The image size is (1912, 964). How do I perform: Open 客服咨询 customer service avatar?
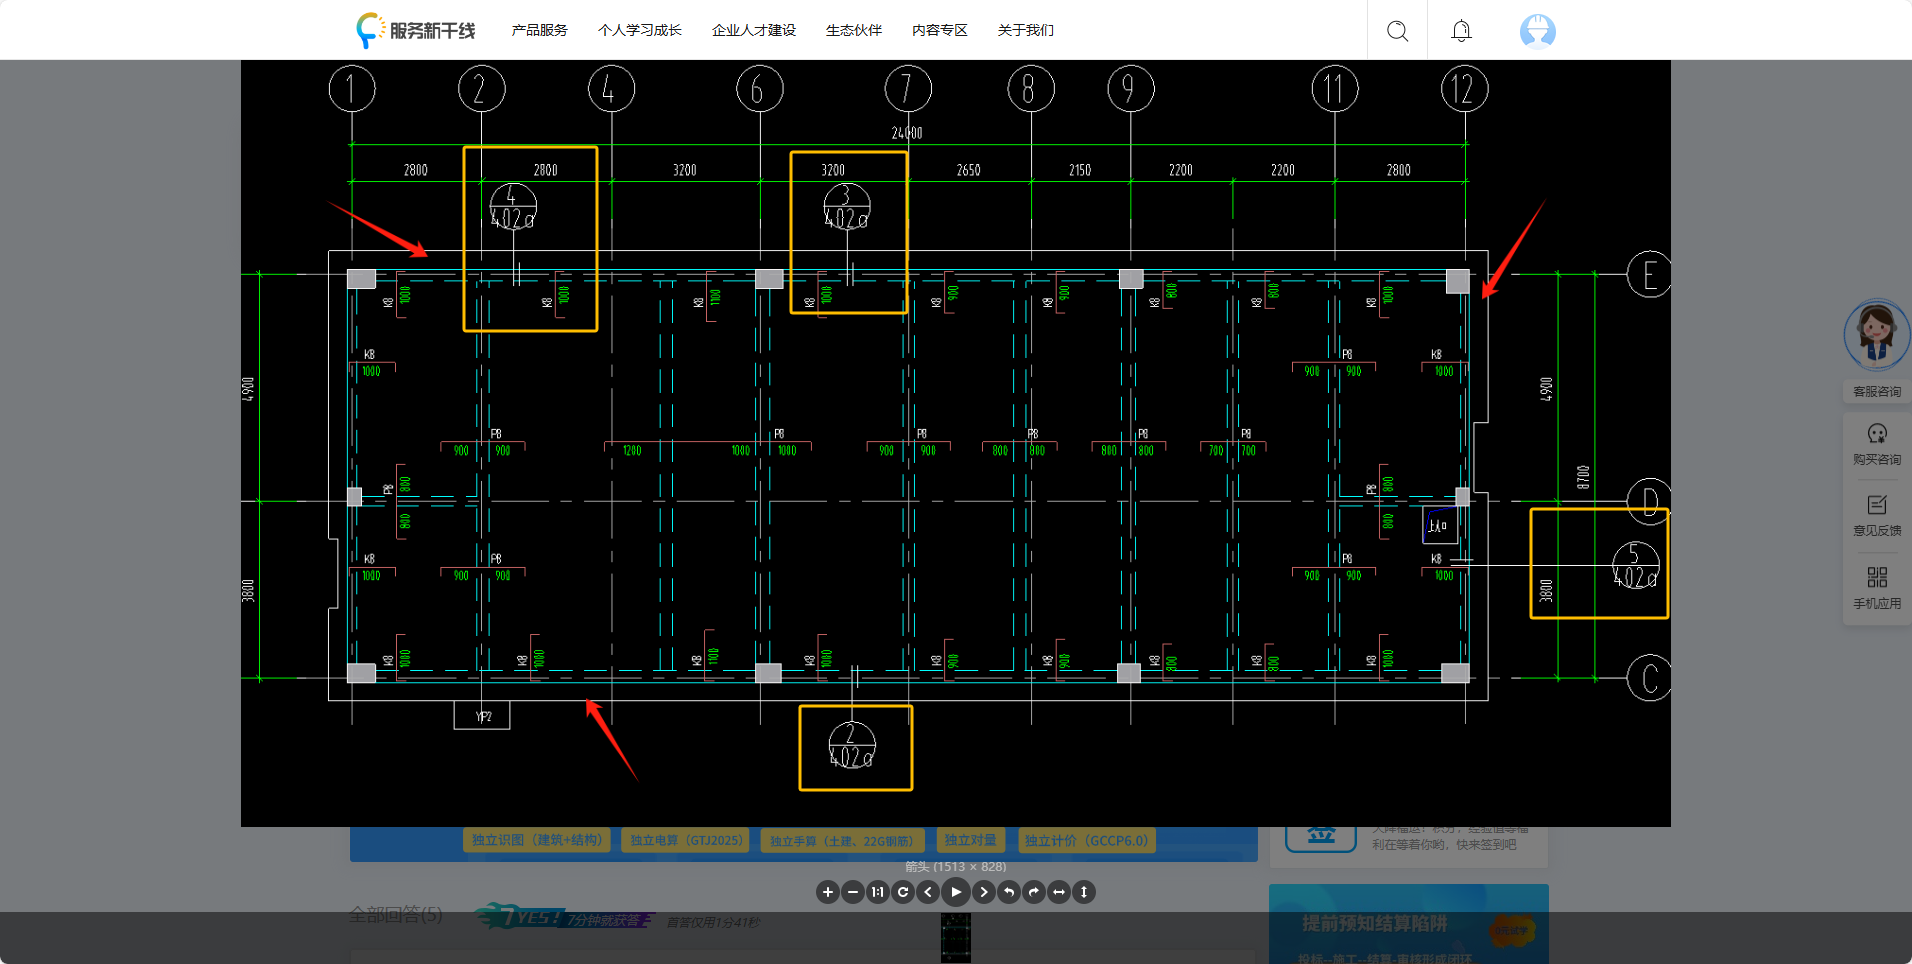1876,335
